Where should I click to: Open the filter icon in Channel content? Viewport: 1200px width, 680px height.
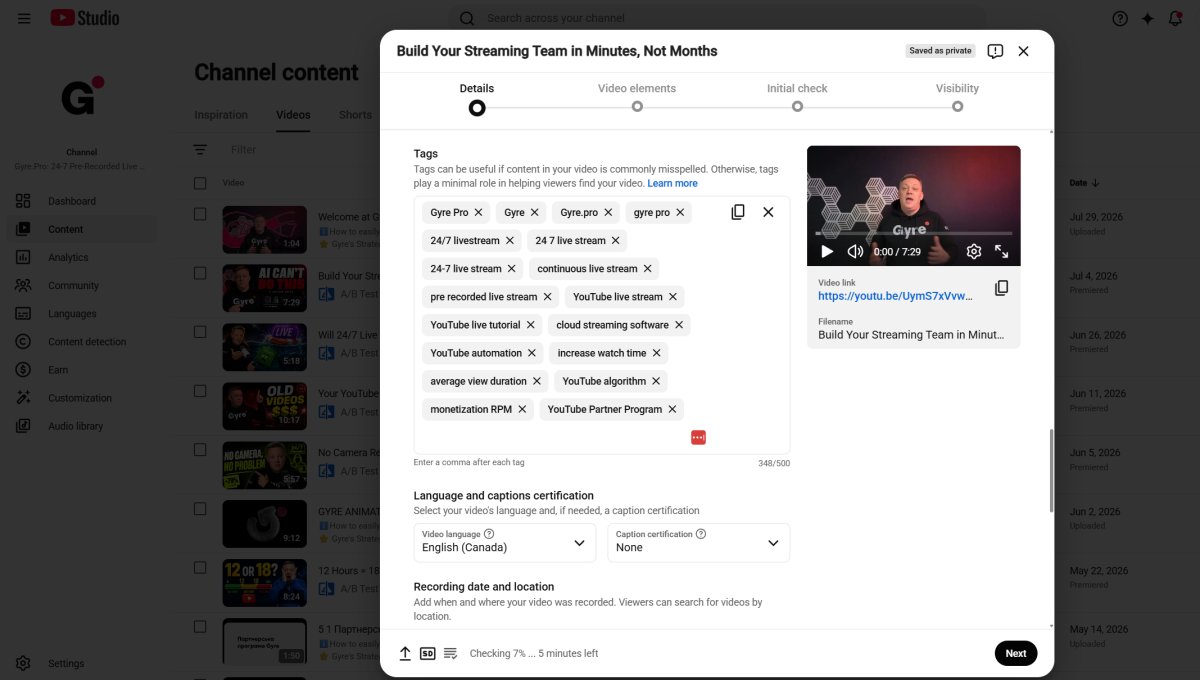[x=200, y=150]
